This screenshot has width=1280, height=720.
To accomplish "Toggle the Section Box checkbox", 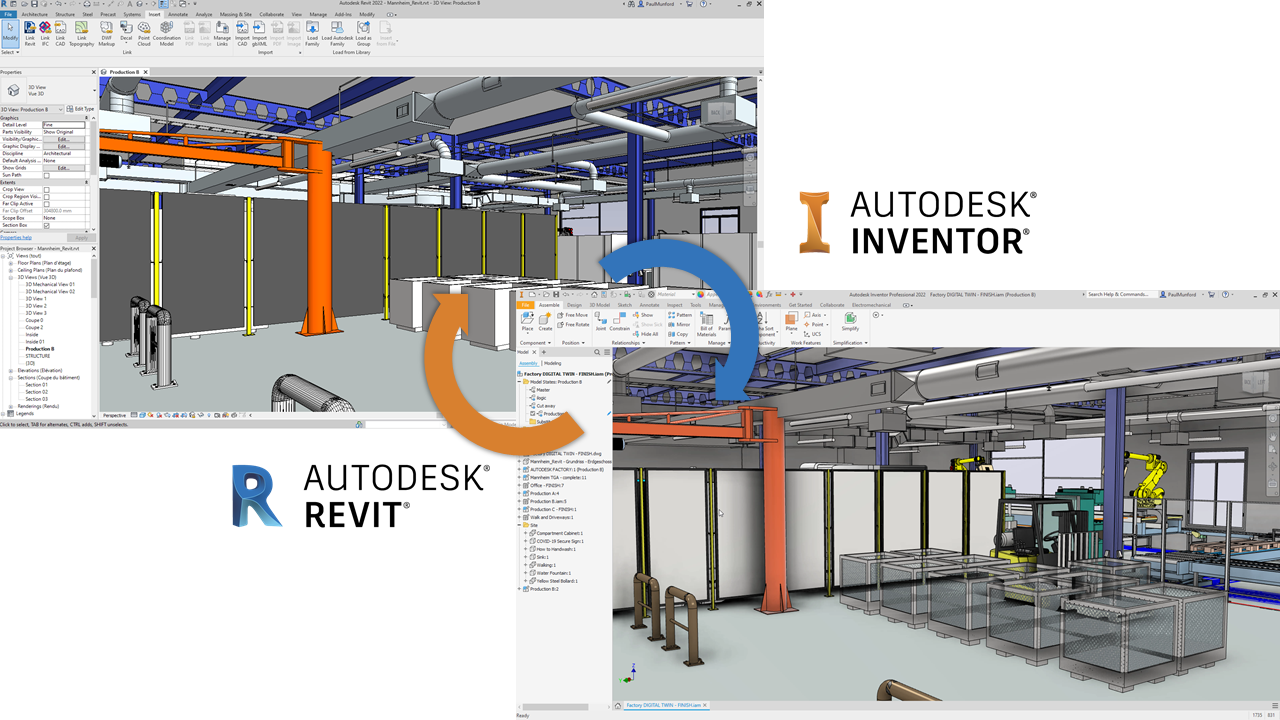I will pyautogui.click(x=46, y=225).
